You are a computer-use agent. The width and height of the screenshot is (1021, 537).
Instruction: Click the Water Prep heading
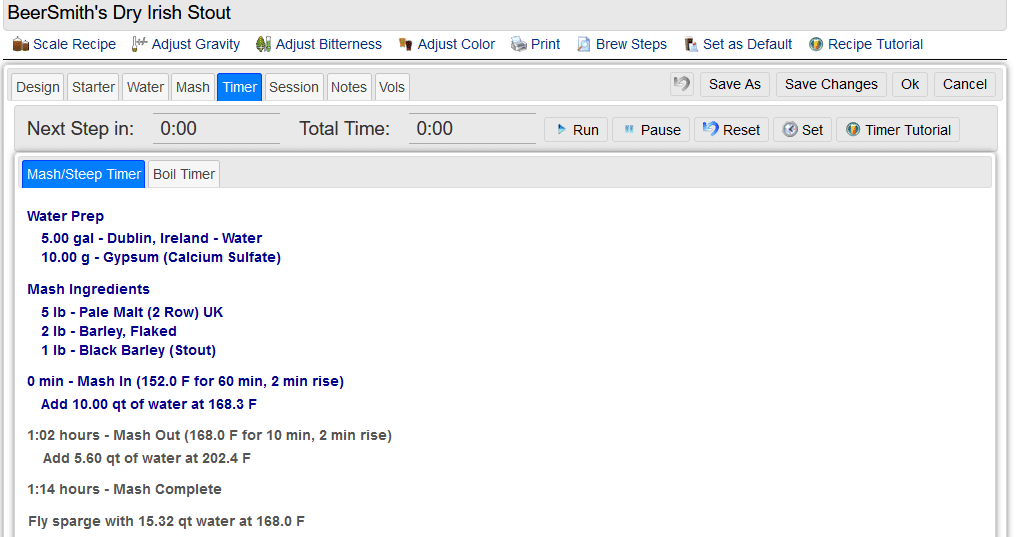(x=65, y=216)
